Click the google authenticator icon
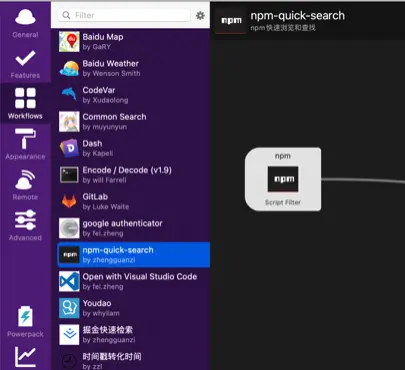The height and width of the screenshot is (370, 405). pyautogui.click(x=69, y=228)
